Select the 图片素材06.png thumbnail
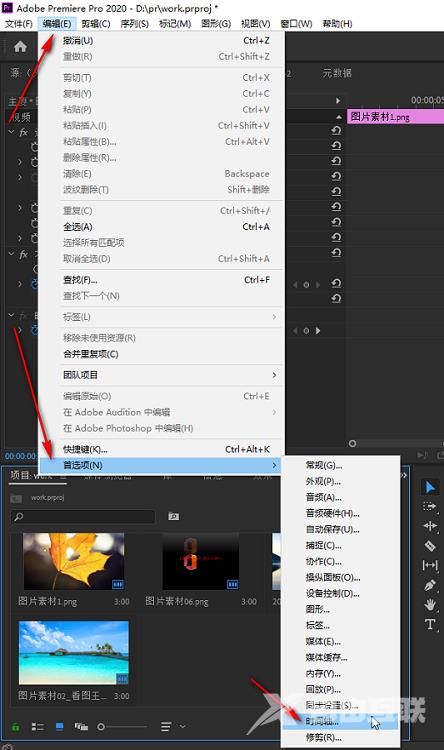 click(x=200, y=562)
